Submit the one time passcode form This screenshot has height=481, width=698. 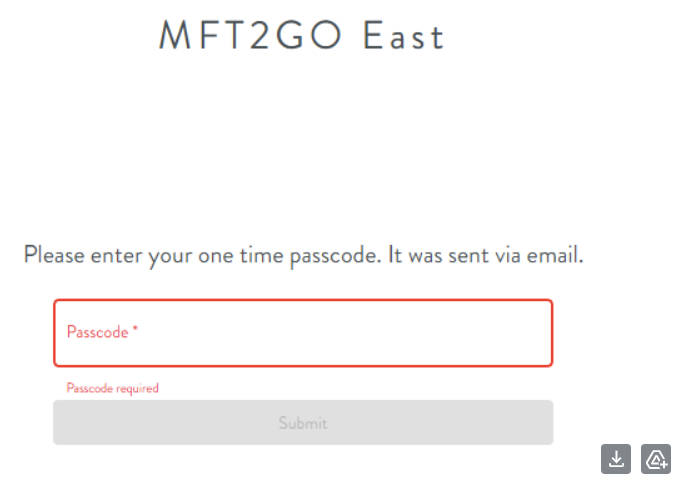(303, 423)
